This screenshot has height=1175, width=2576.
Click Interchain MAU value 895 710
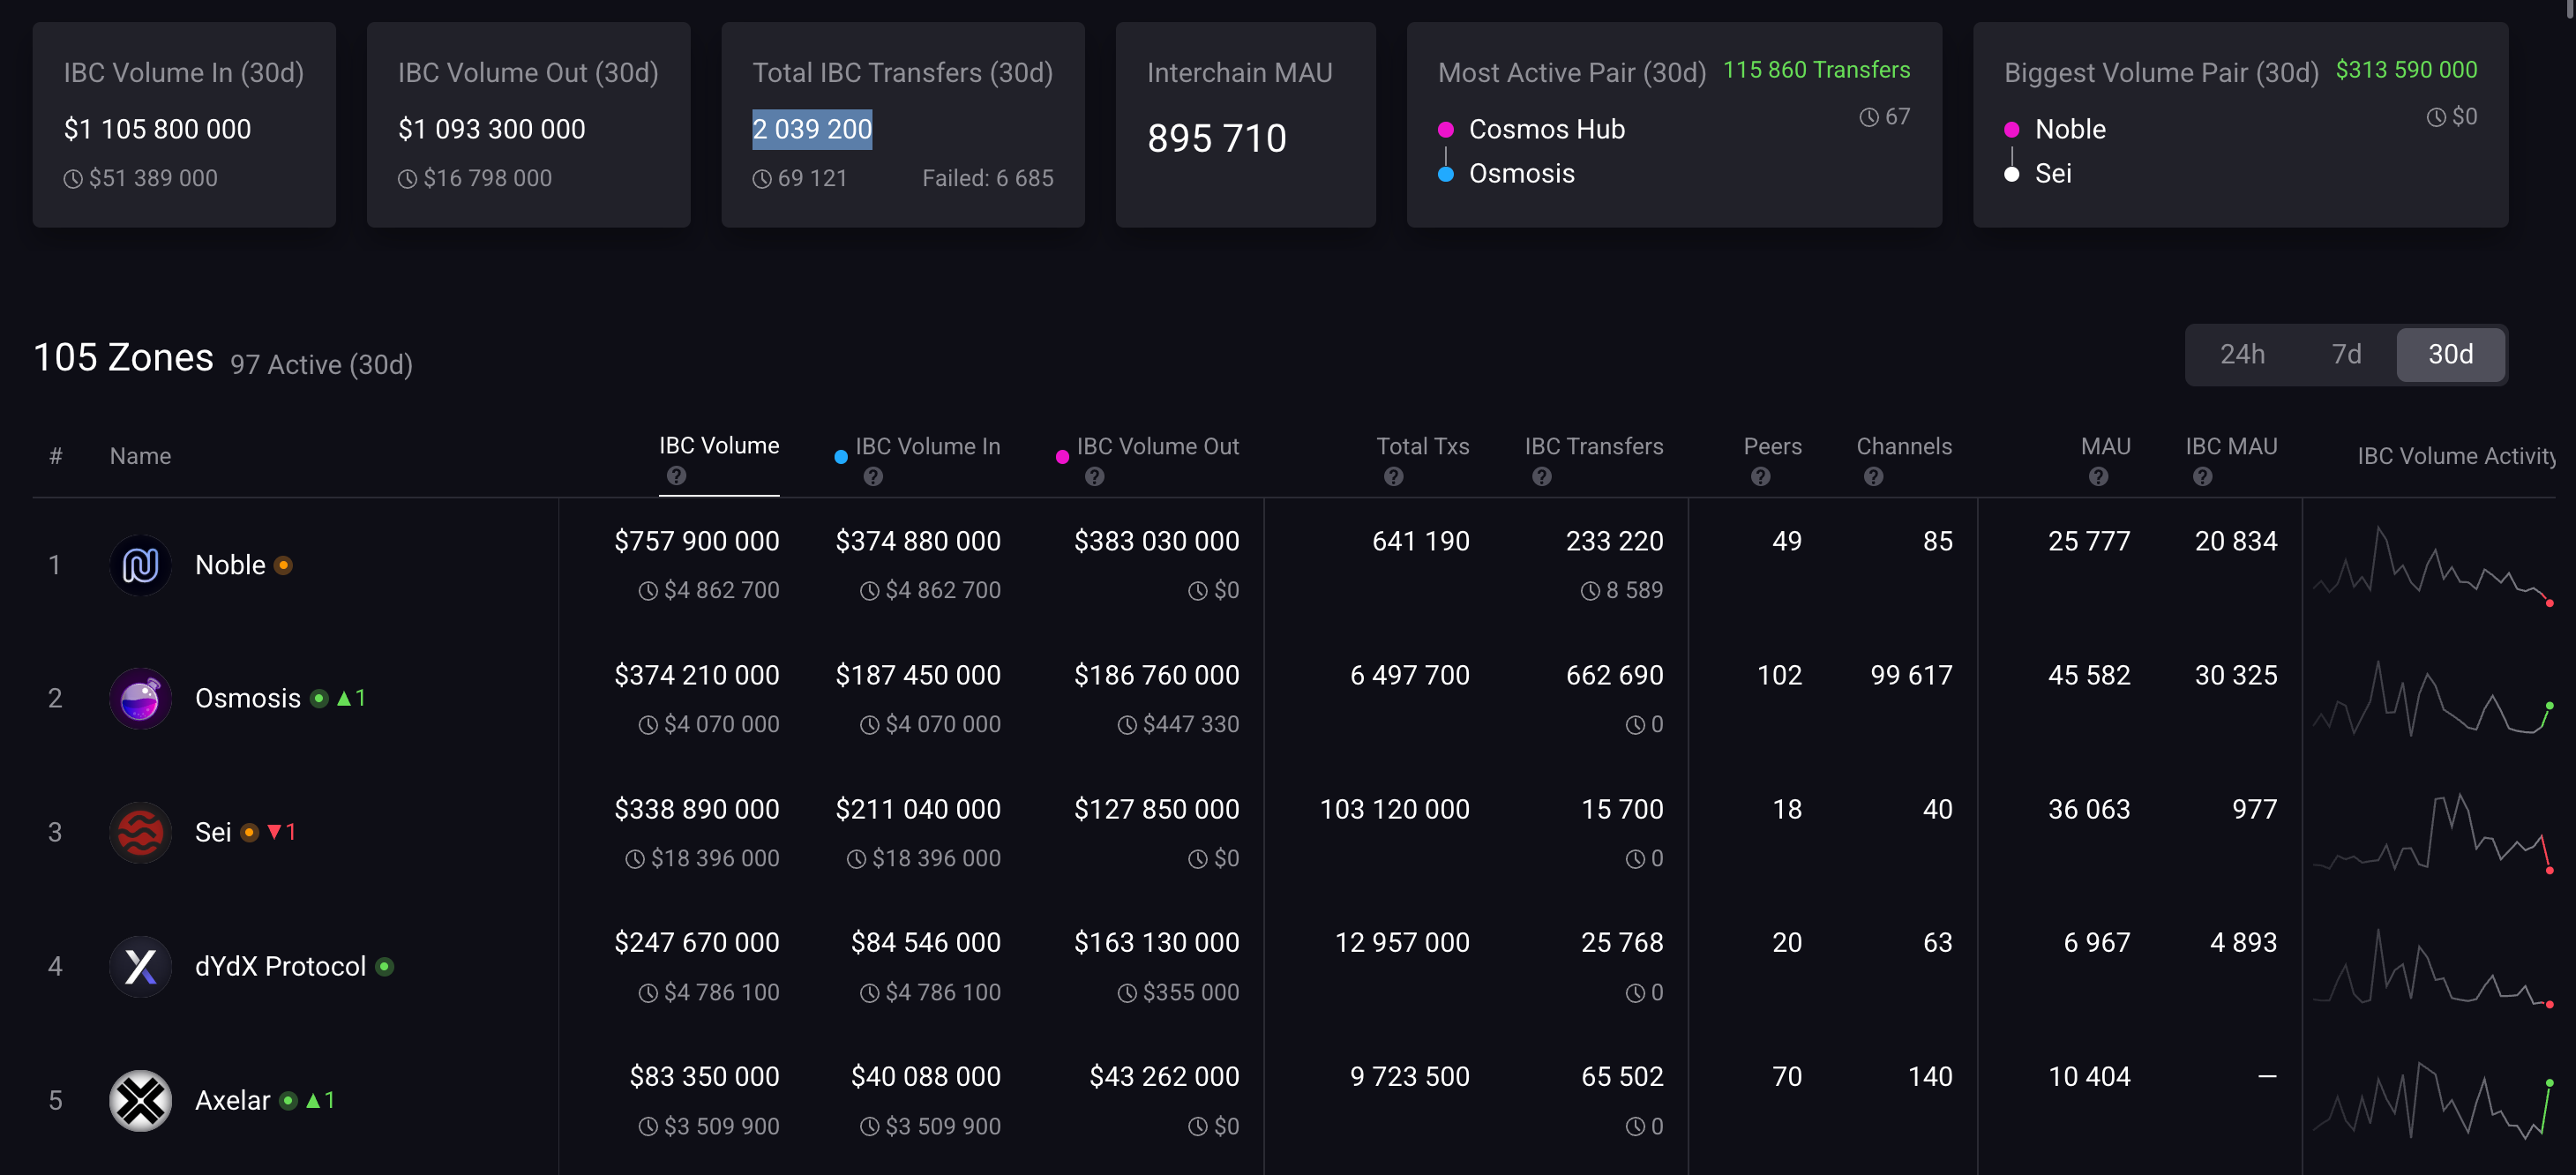1217,138
